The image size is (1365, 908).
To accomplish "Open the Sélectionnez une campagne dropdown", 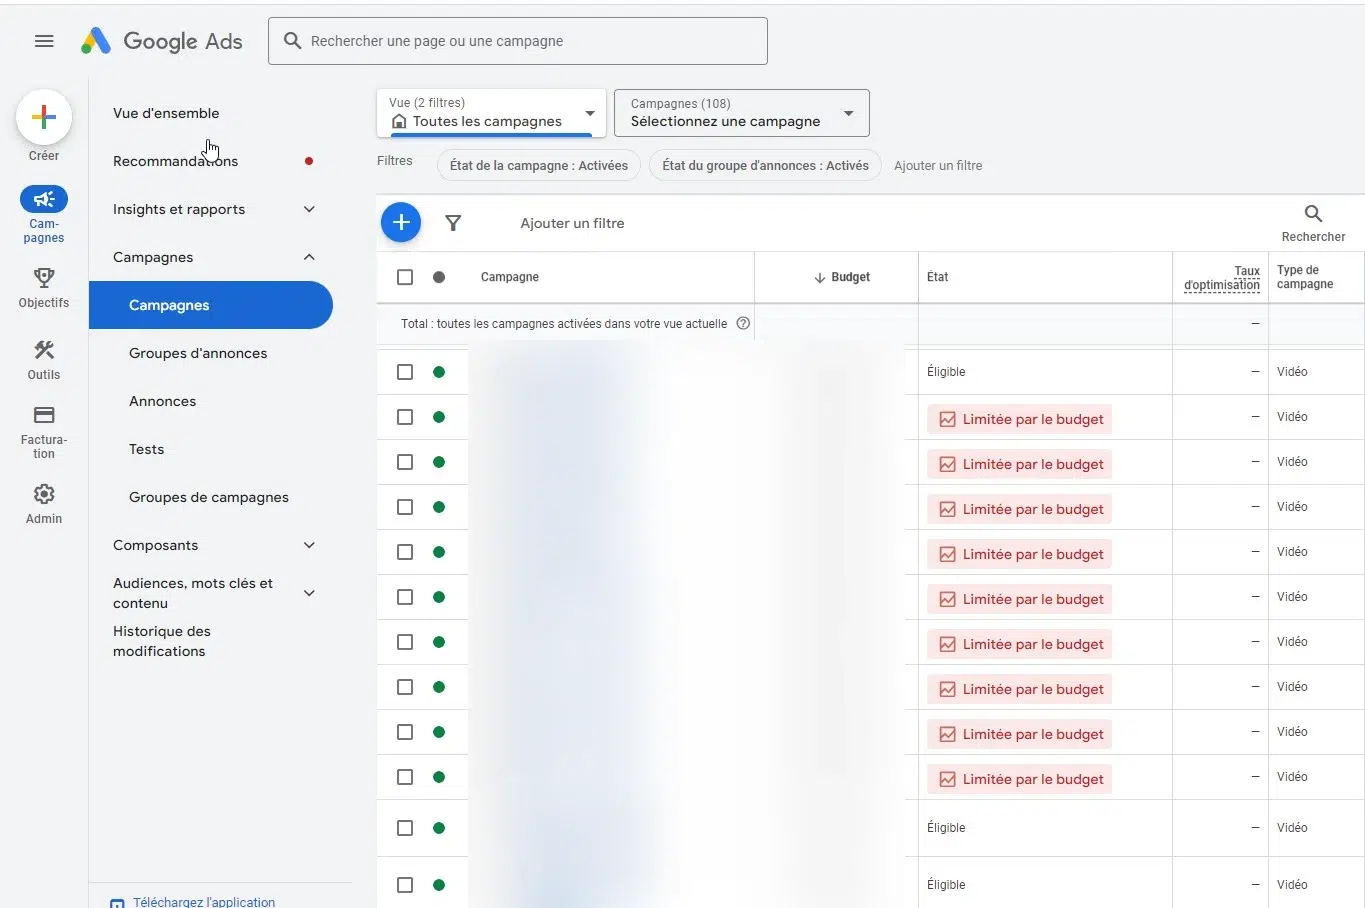I will [x=742, y=113].
